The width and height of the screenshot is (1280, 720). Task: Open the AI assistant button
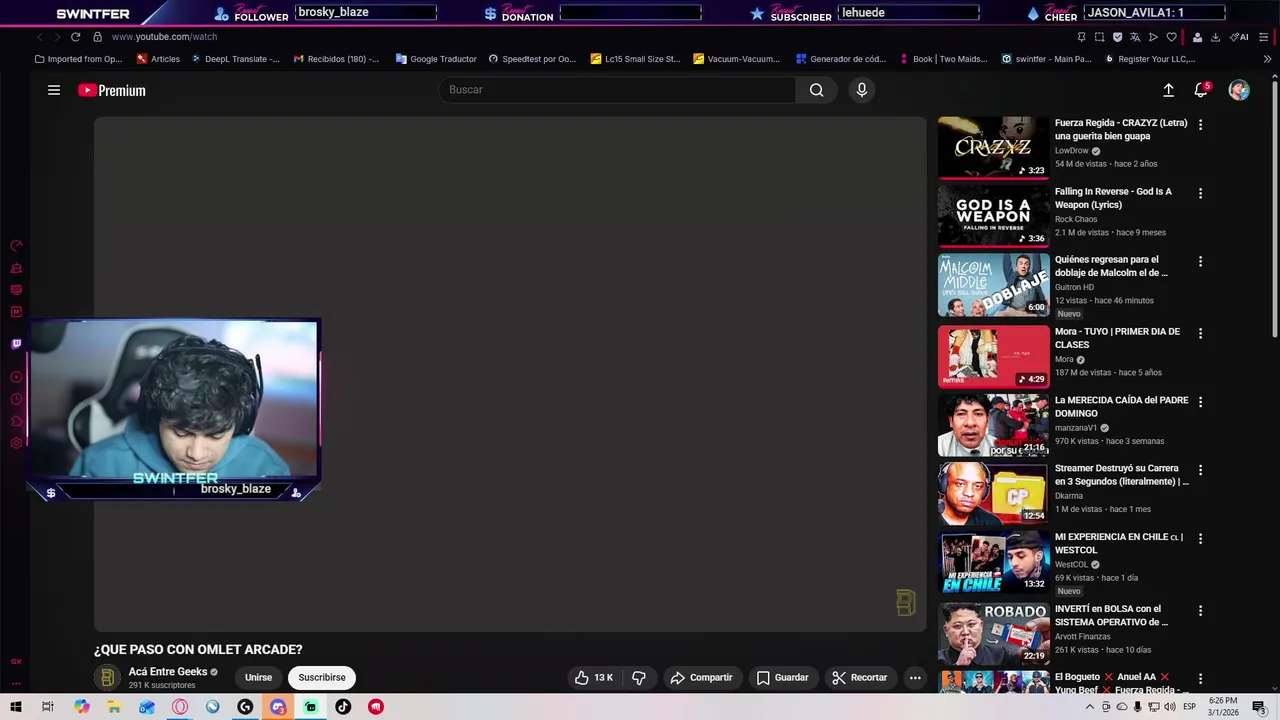click(1240, 37)
